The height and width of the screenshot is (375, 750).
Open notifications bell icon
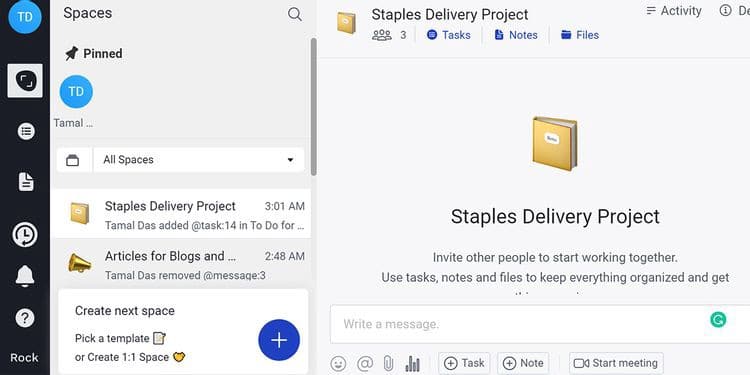(x=25, y=276)
